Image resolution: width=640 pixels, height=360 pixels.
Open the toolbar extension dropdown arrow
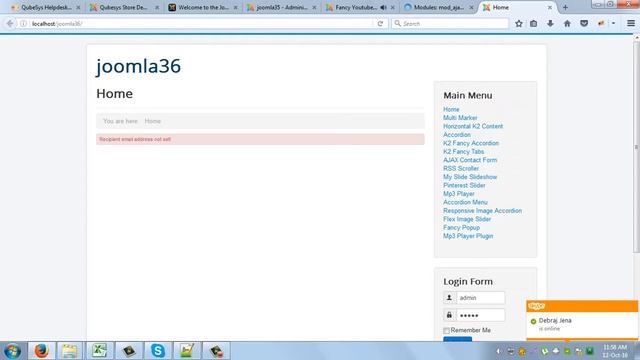(613, 24)
